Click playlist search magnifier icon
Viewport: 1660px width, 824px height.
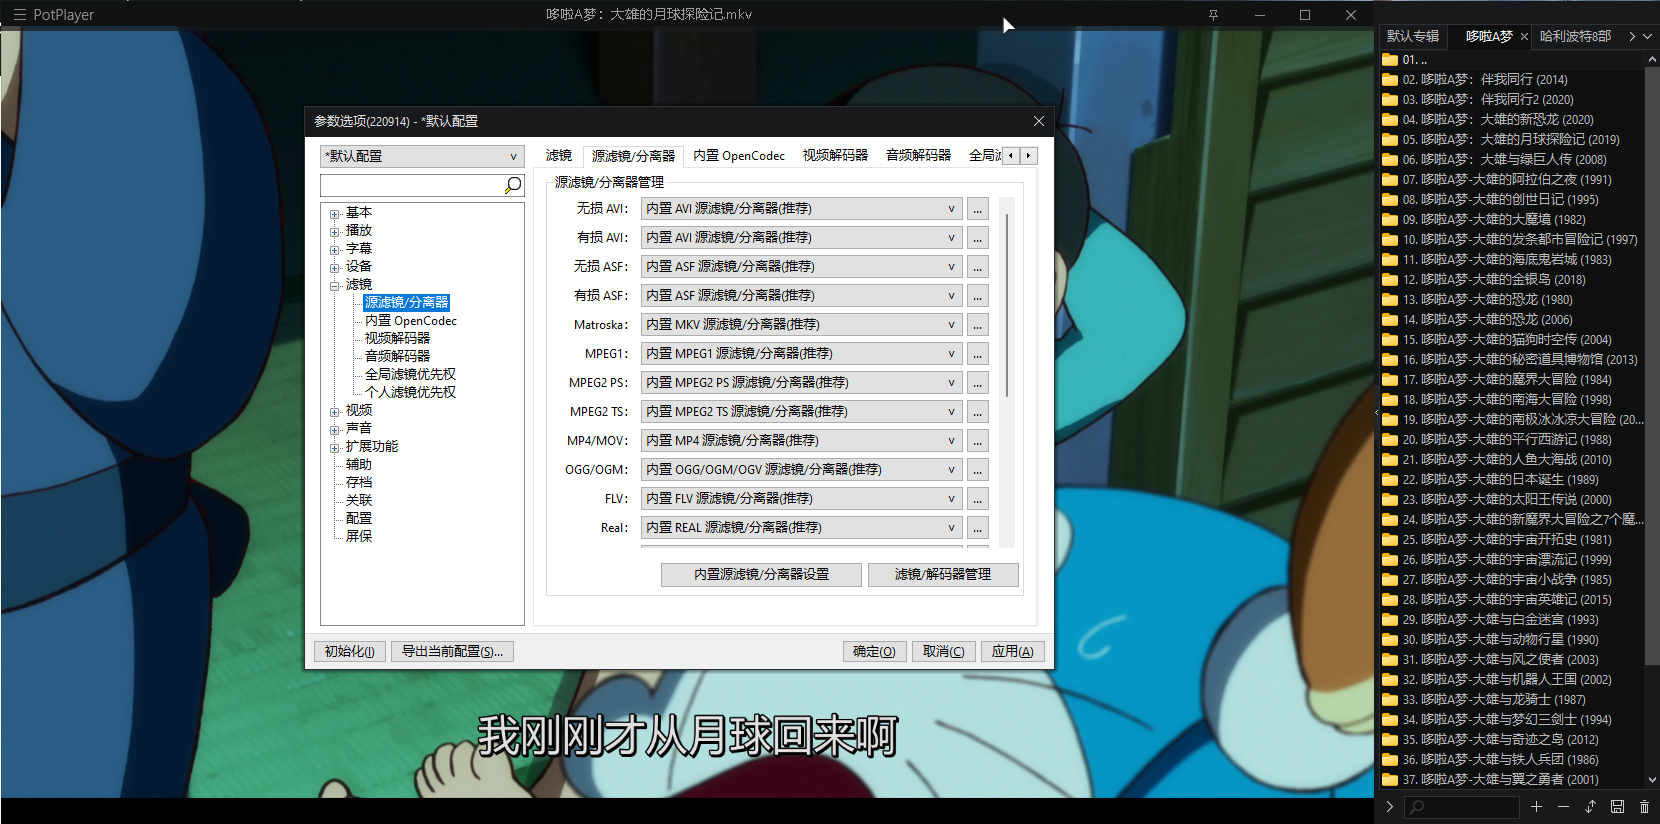1417,806
